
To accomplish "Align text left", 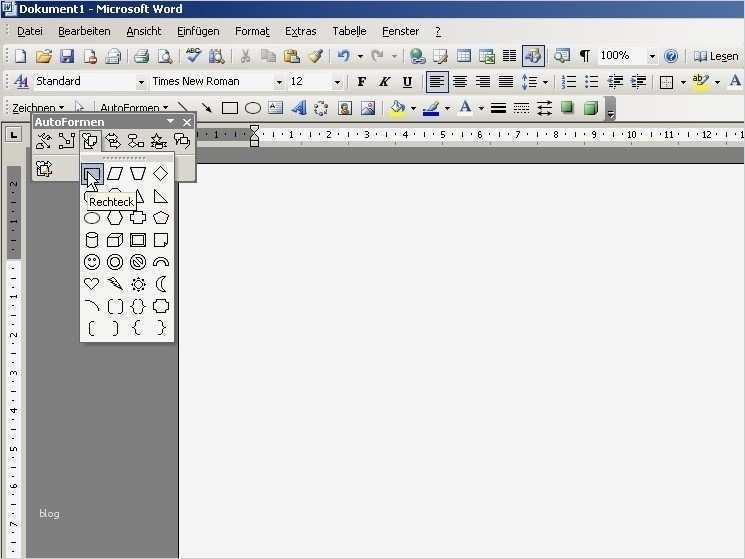I will click(437, 82).
